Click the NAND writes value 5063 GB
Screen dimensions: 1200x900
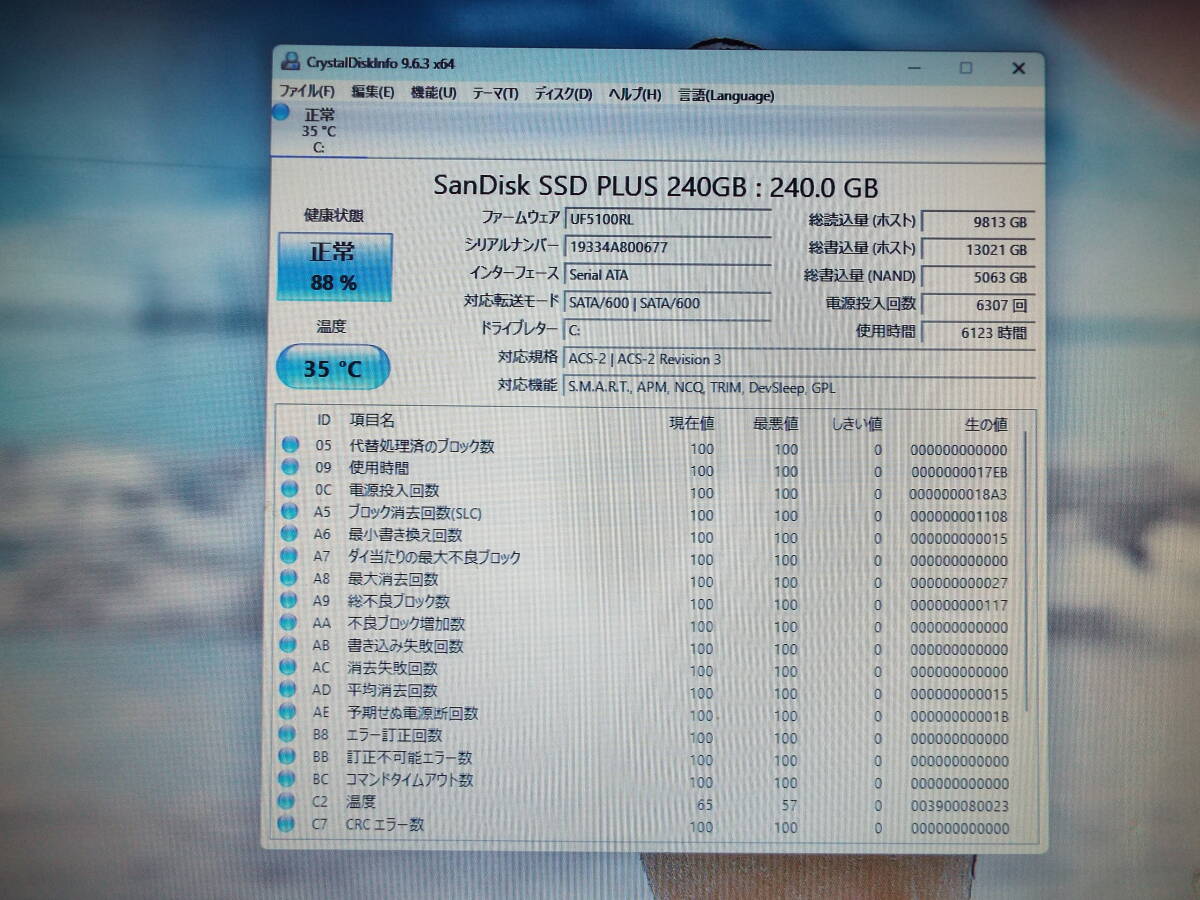point(977,277)
